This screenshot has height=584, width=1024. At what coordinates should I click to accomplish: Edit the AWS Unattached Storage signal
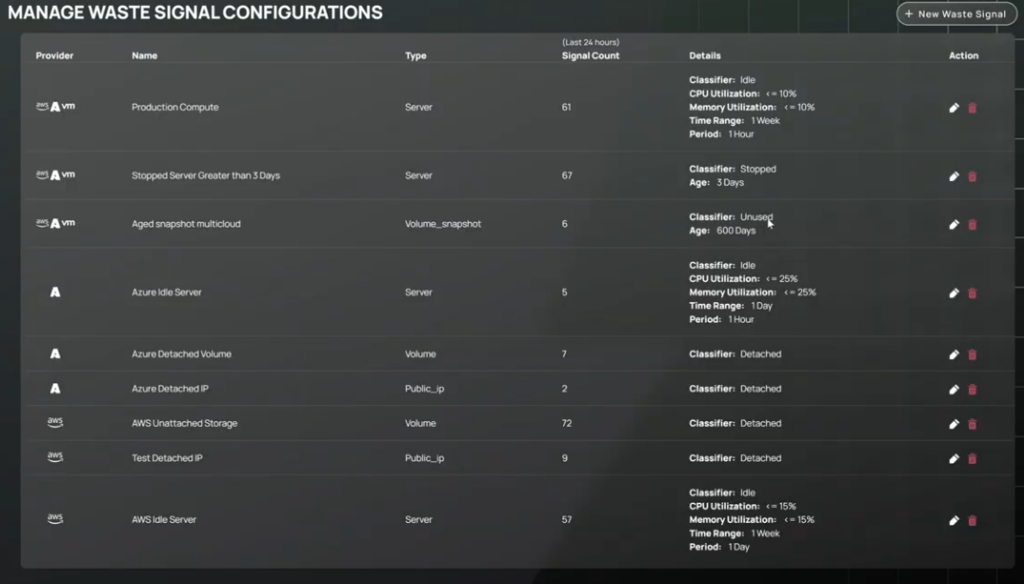point(954,423)
